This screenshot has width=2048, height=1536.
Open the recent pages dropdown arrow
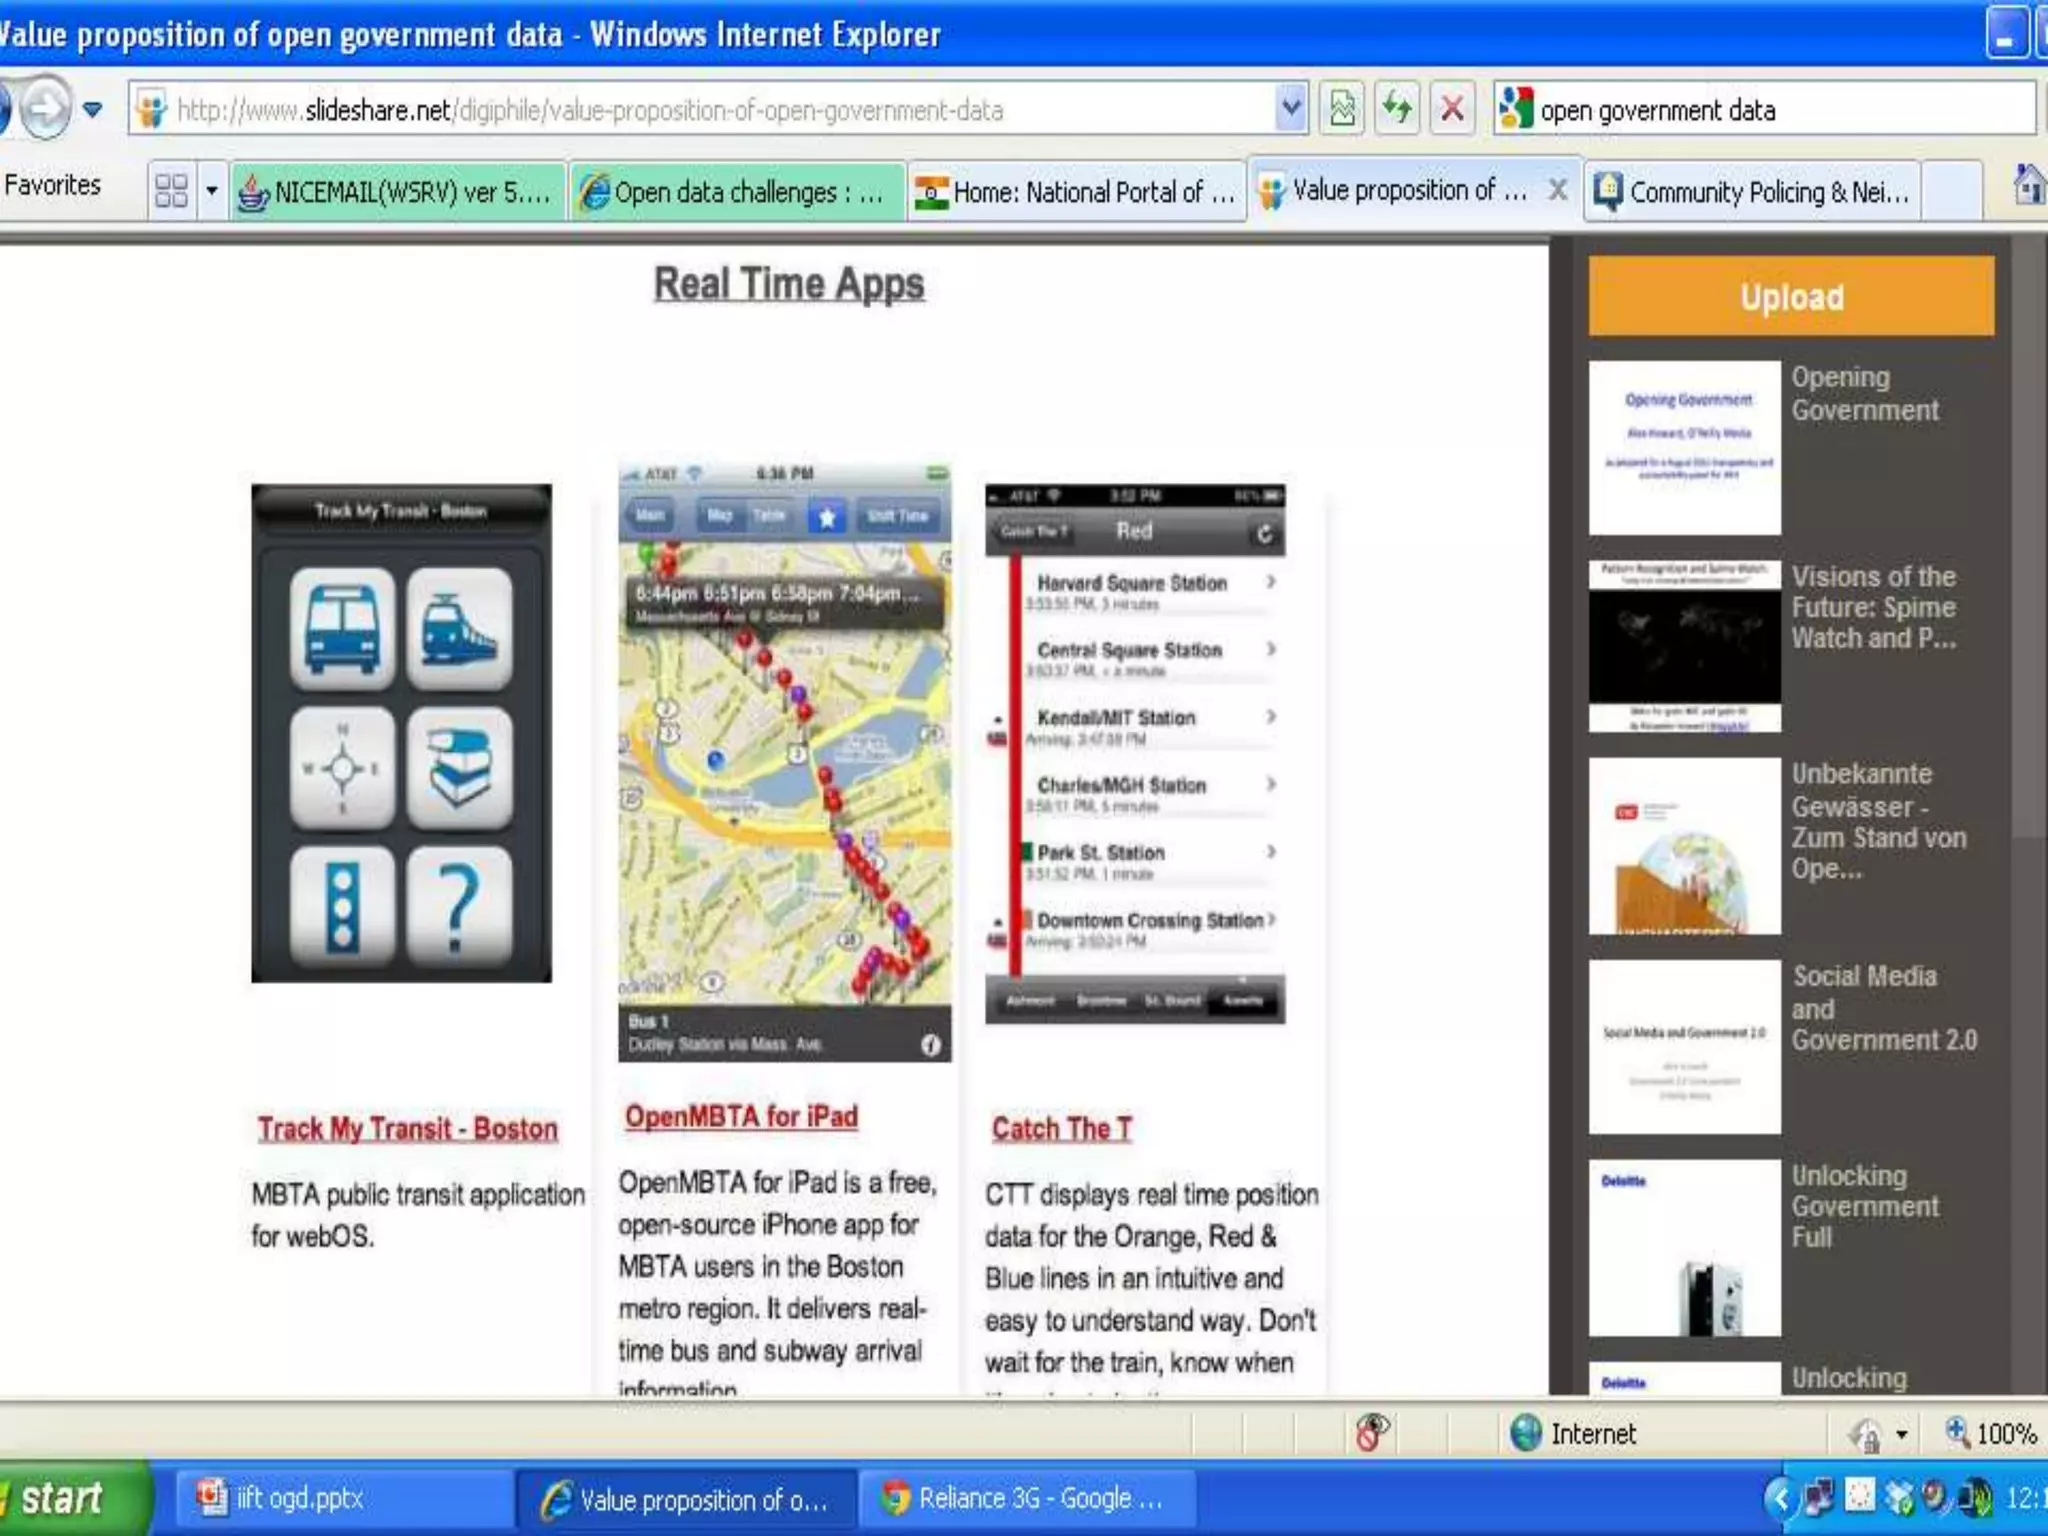93,109
